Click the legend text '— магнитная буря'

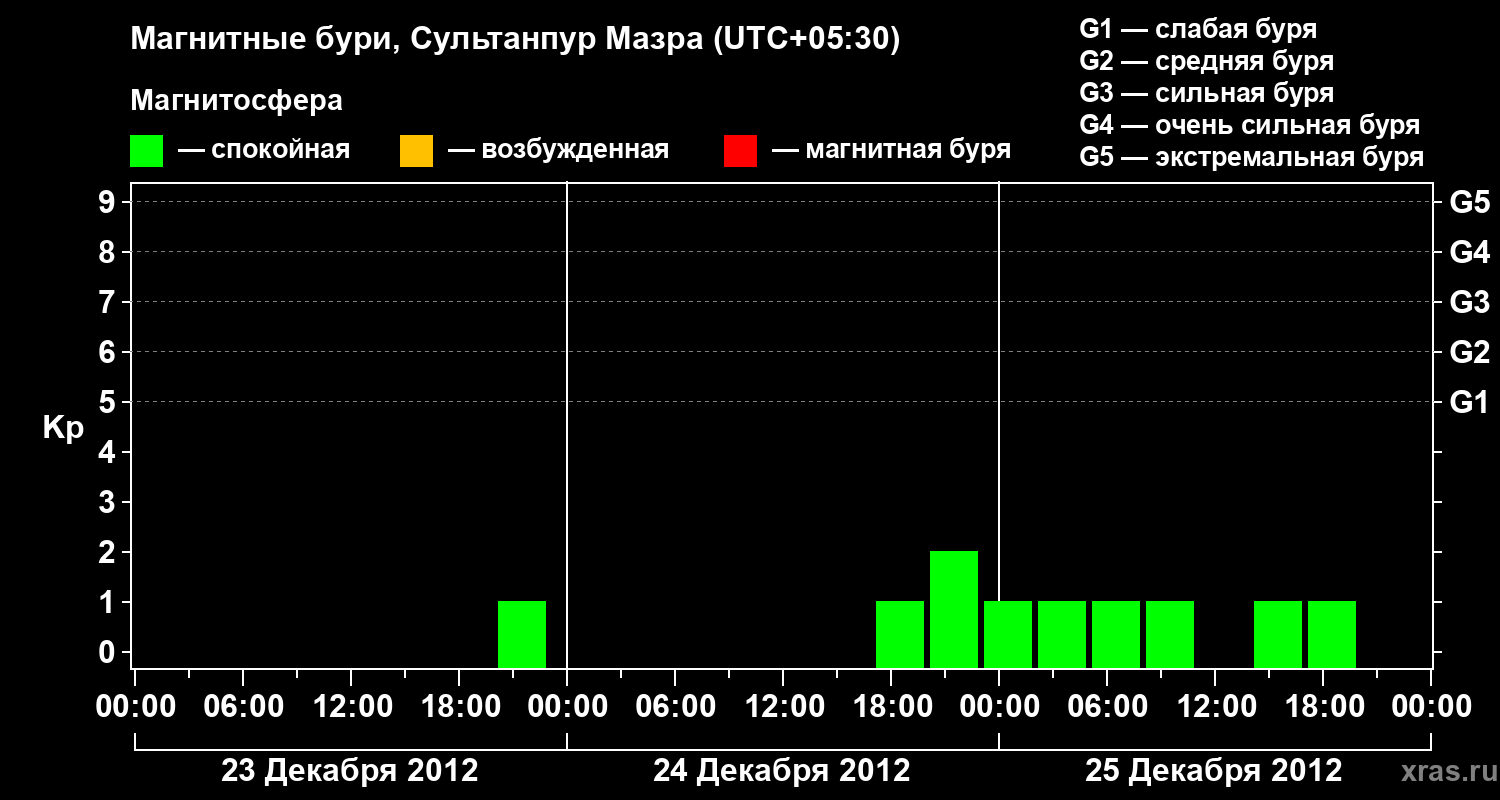[891, 150]
